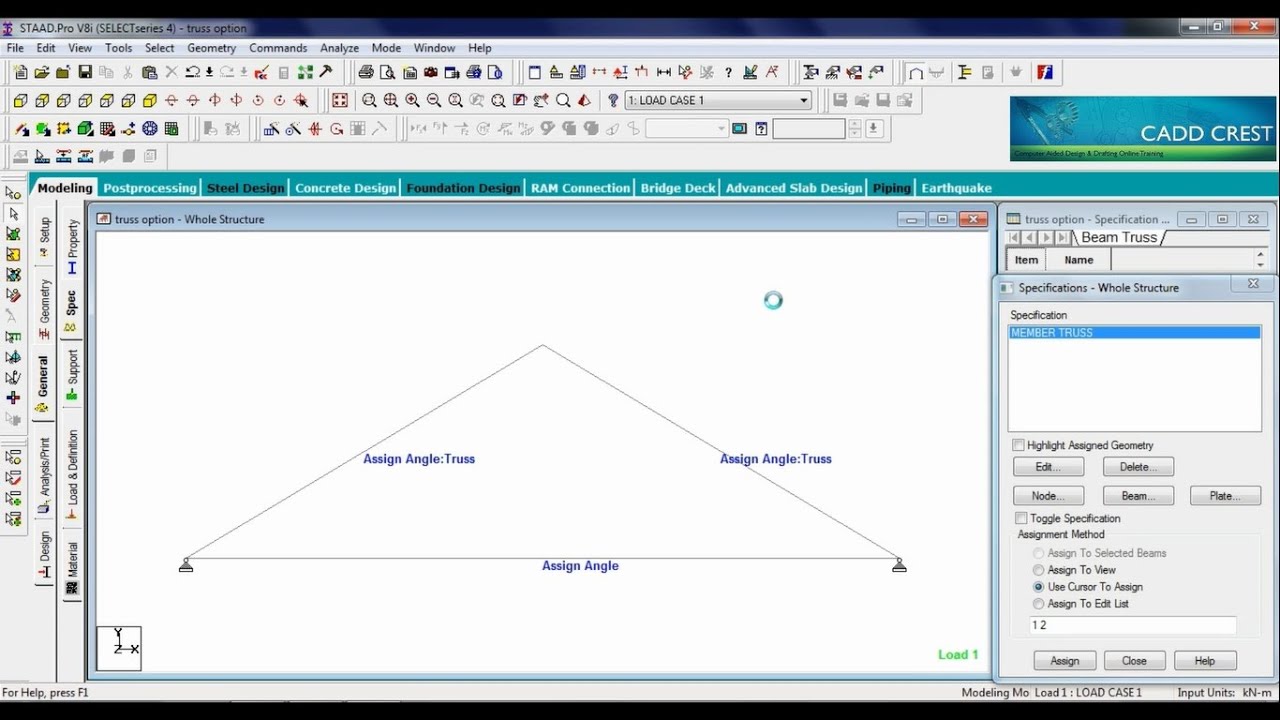1280x720 pixels.
Task: Select MEMBER TRUSS in Specification list
Action: [x=1134, y=333]
